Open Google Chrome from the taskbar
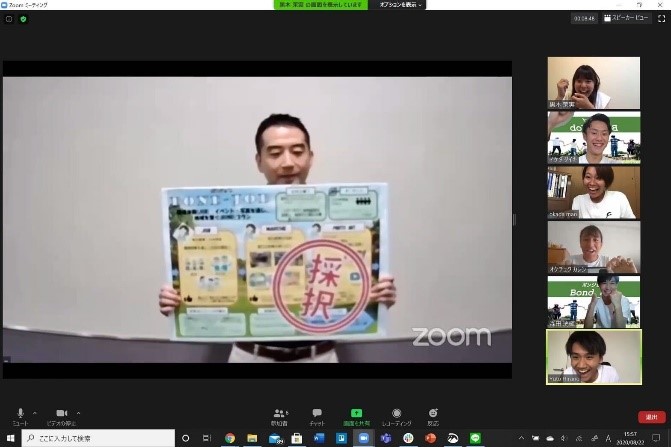This screenshot has width=671, height=447. [x=230, y=438]
